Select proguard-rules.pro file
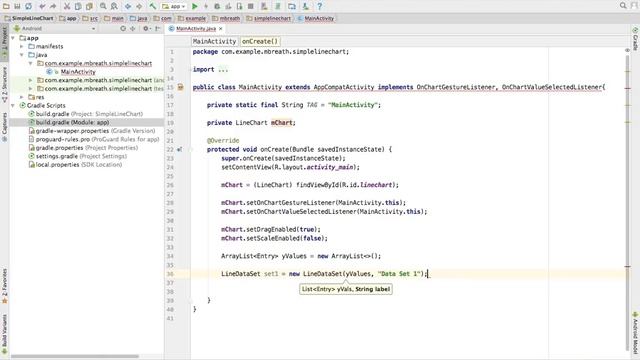 [x=93, y=139]
